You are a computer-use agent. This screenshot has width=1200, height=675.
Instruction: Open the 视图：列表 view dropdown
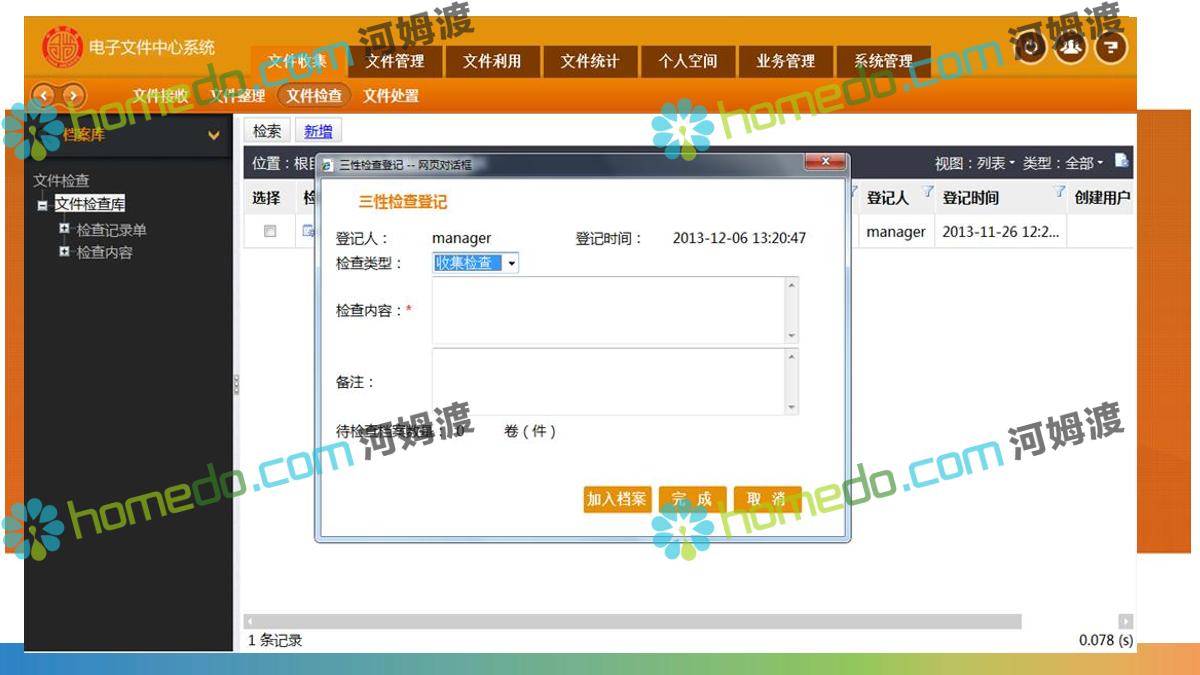(974, 163)
